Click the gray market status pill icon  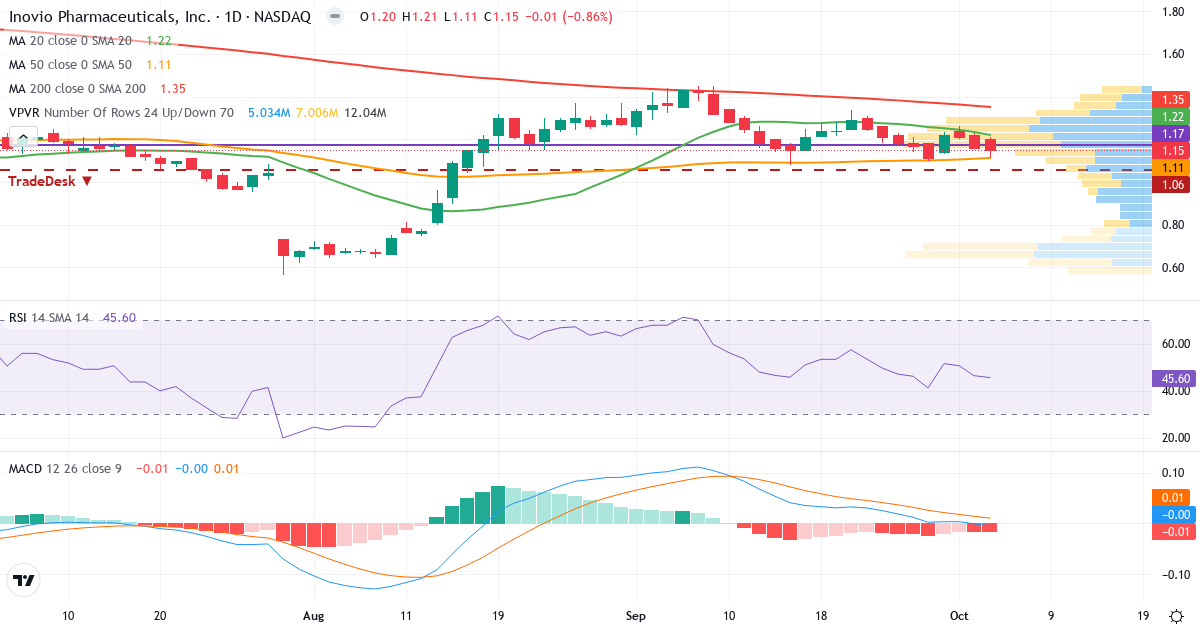tap(336, 17)
